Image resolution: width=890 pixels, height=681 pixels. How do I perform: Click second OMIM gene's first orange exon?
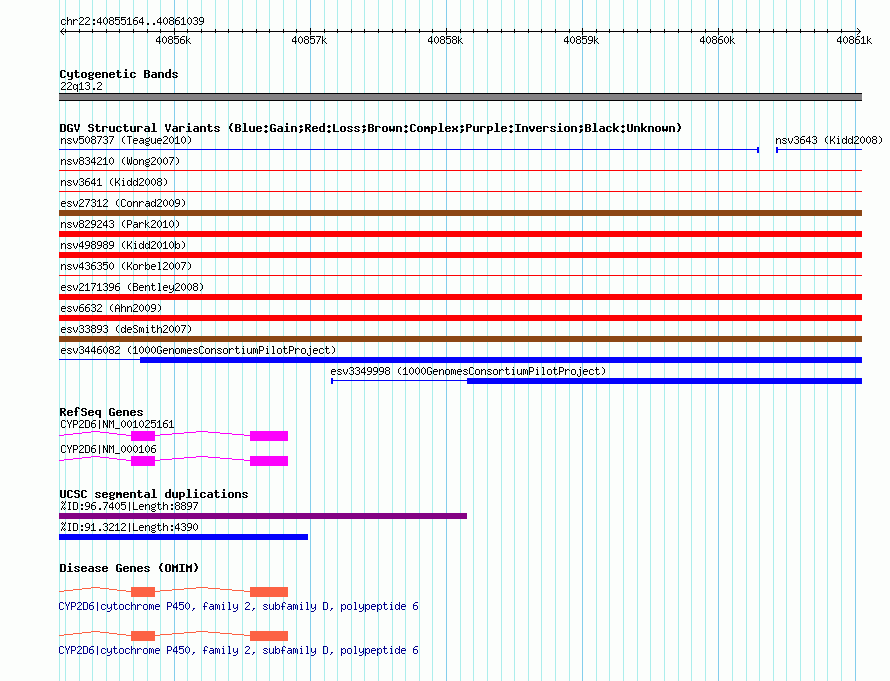(143, 636)
